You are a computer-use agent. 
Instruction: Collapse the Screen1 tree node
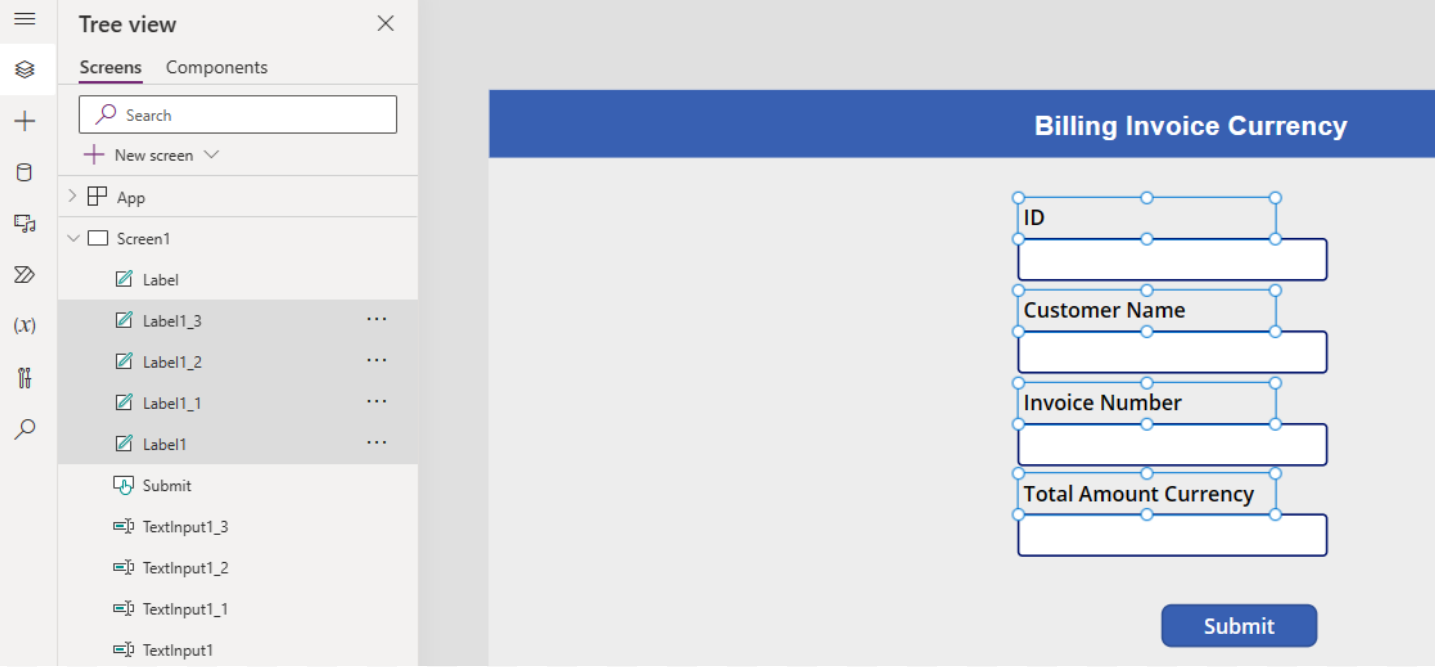coord(72,238)
